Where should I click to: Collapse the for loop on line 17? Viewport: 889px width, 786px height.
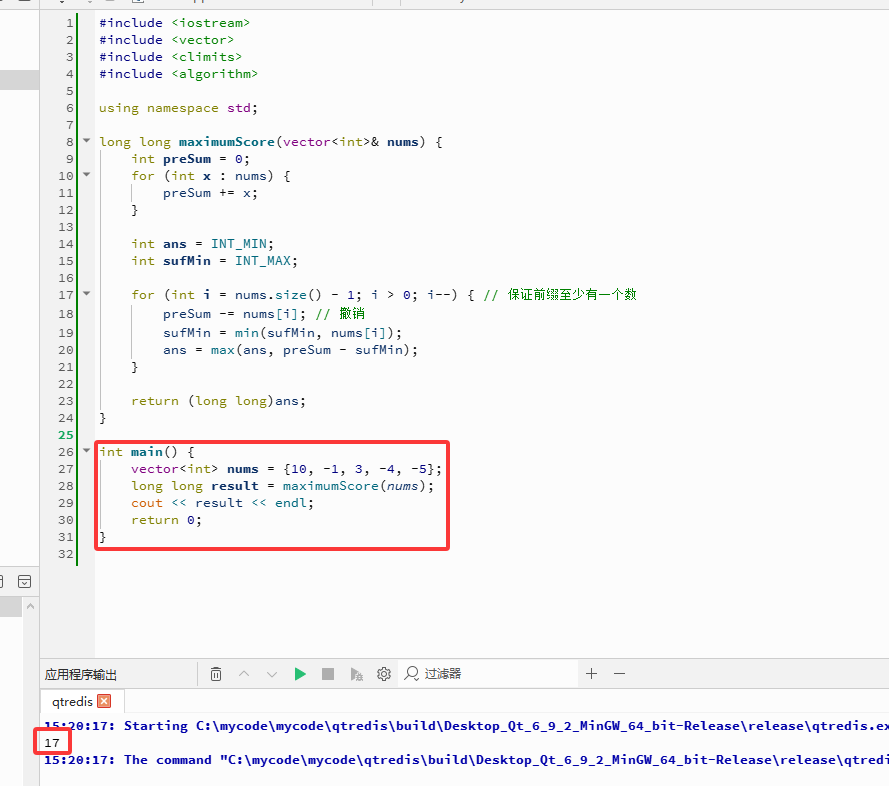click(86, 293)
